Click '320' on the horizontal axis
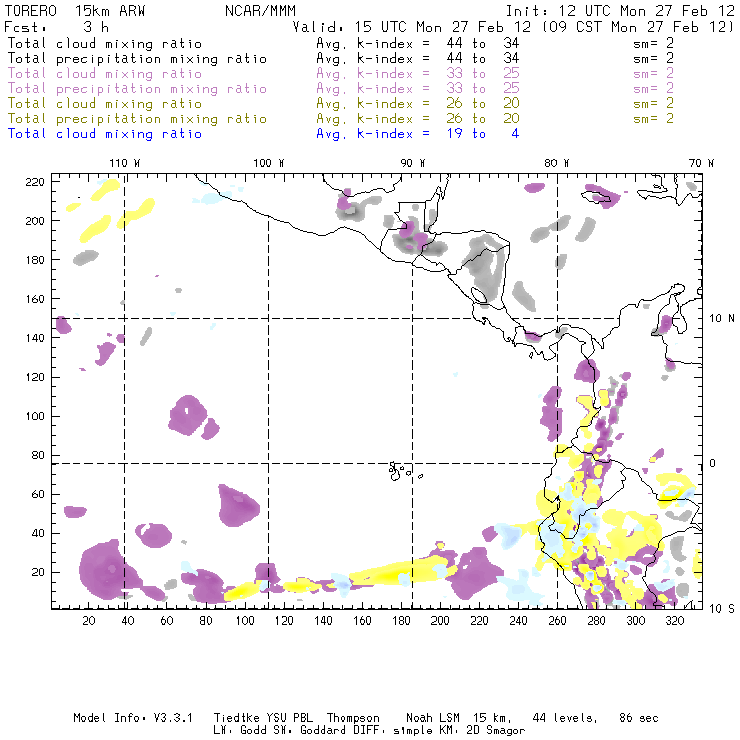Image resolution: width=740 pixels, height=740 pixels. (x=674, y=621)
